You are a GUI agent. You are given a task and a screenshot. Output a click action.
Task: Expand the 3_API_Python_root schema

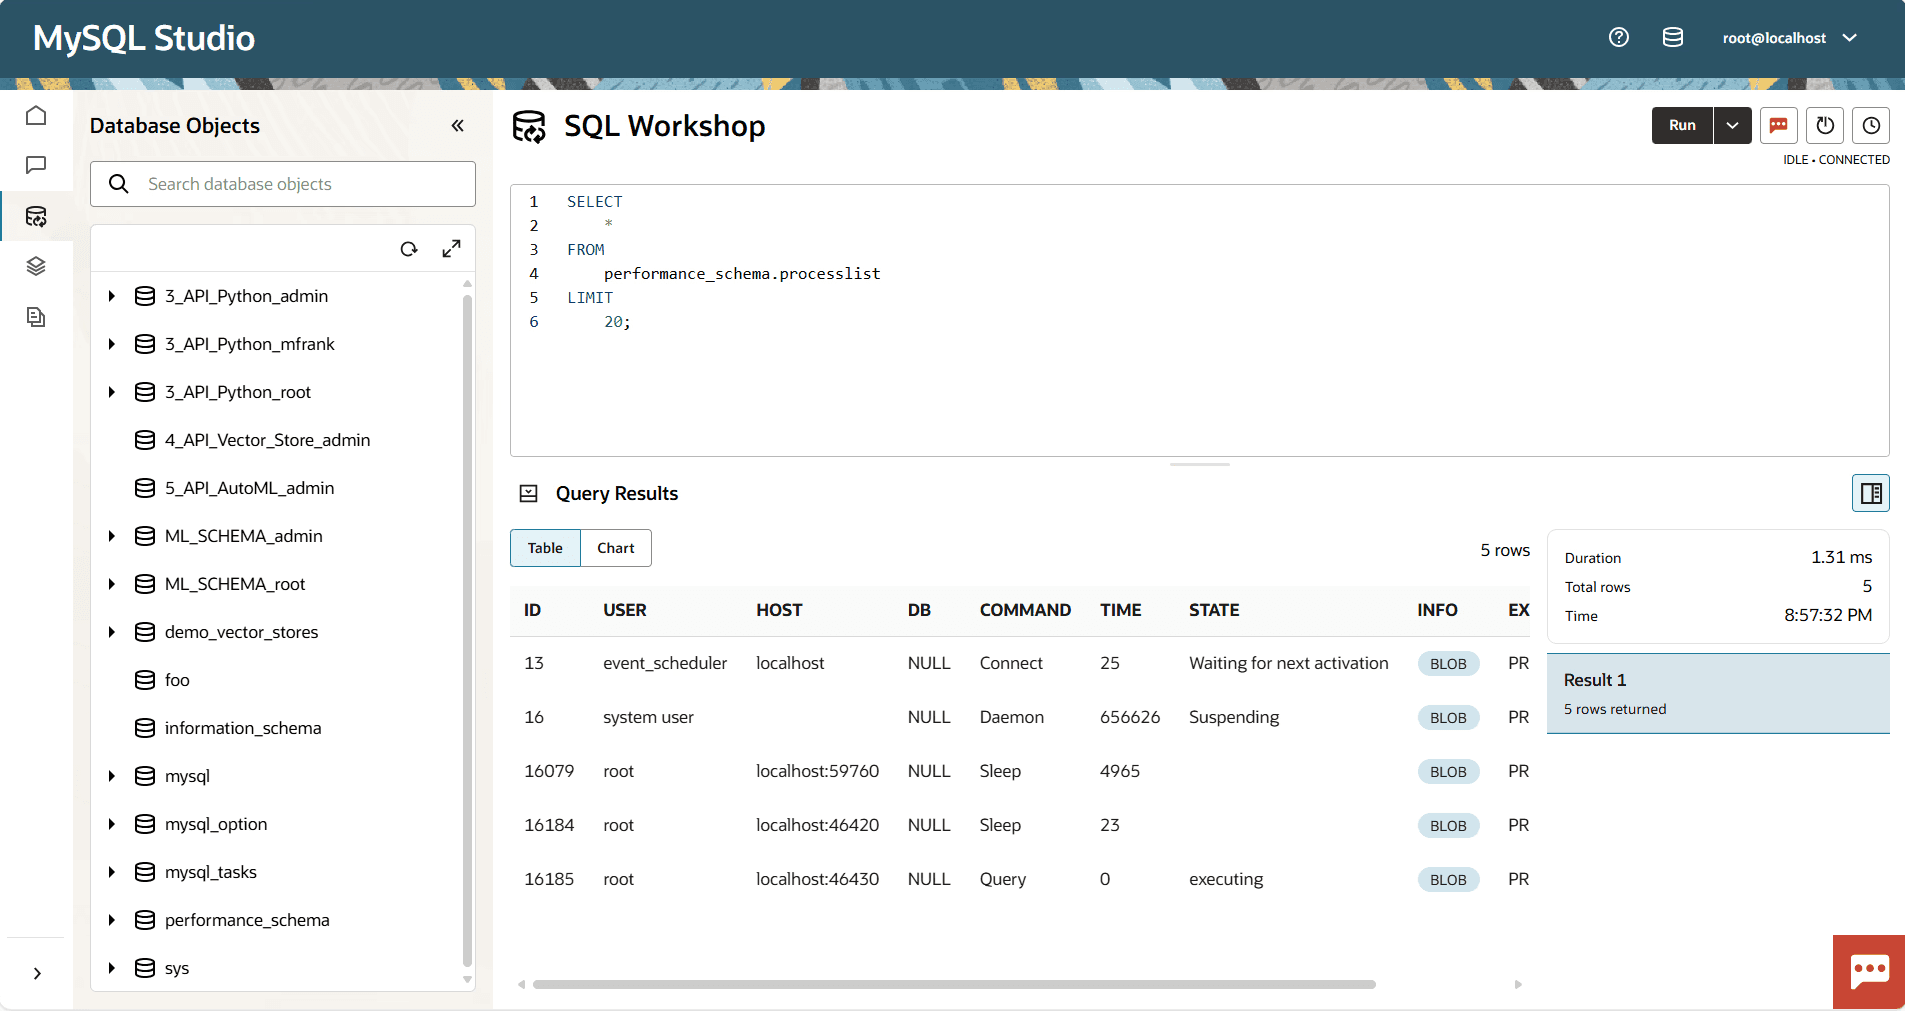coord(112,392)
